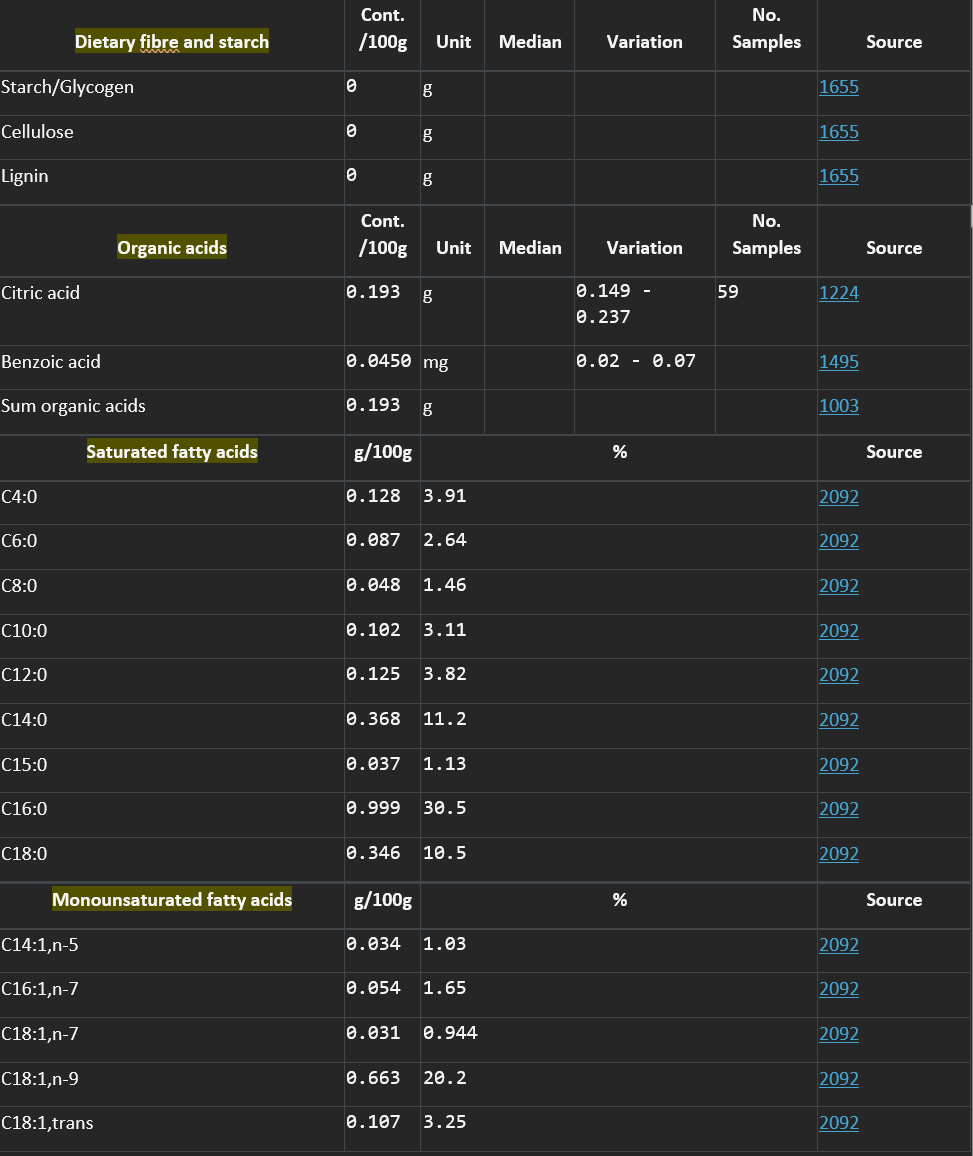The width and height of the screenshot is (973, 1156).
Task: Click the C12:0 g/100g value 0.125
Action: click(374, 675)
